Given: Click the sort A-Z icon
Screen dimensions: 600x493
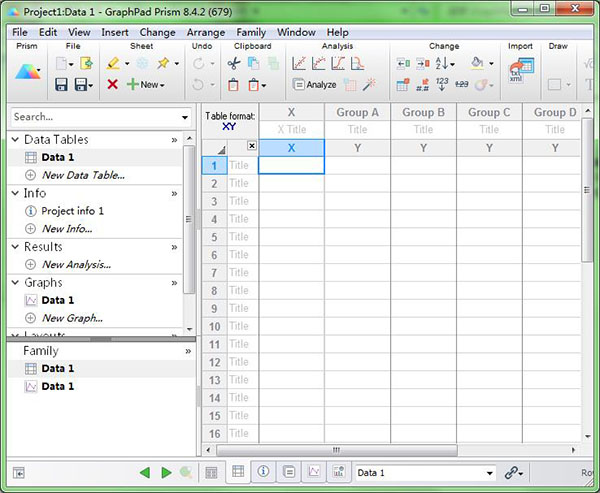Looking at the screenshot, I should tap(442, 63).
